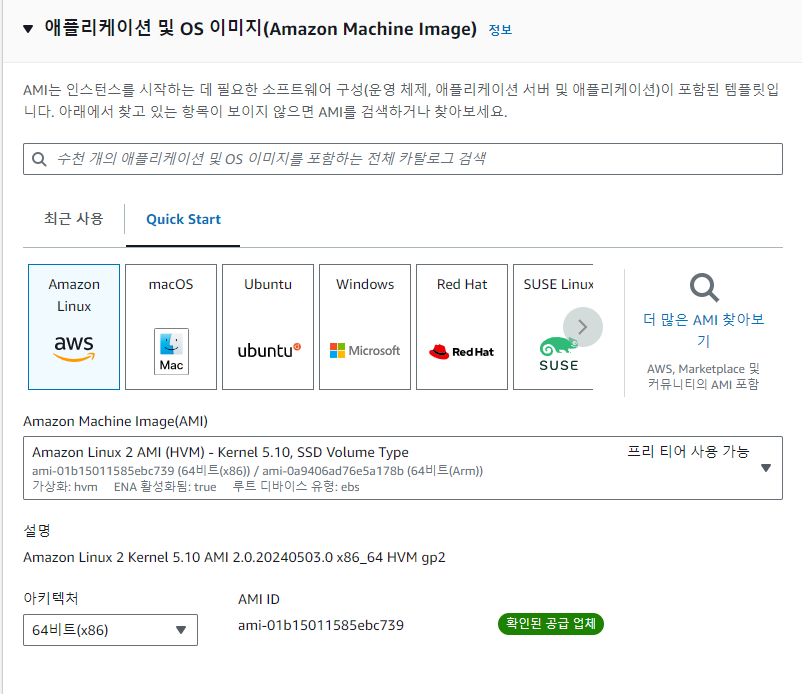Screen dimensions: 802x694
Task: Click the AMI ID ami-01b15011585ebc739 value
Action: click(321, 625)
